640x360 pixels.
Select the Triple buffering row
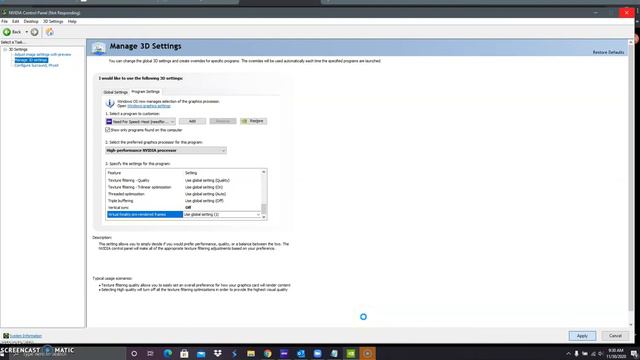183,201
